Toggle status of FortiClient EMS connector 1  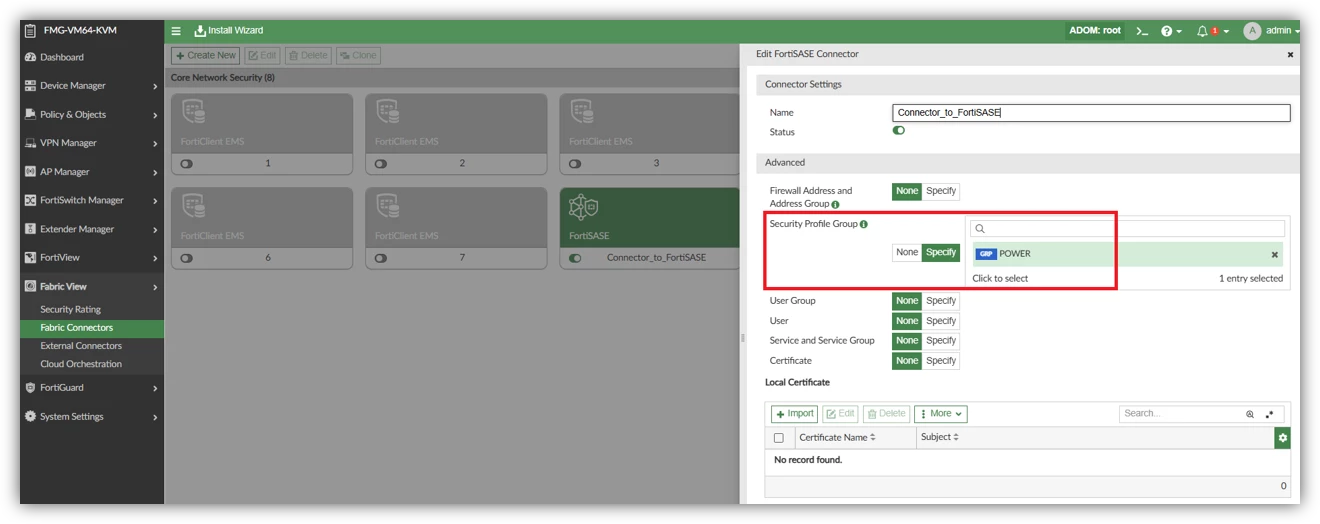187,164
